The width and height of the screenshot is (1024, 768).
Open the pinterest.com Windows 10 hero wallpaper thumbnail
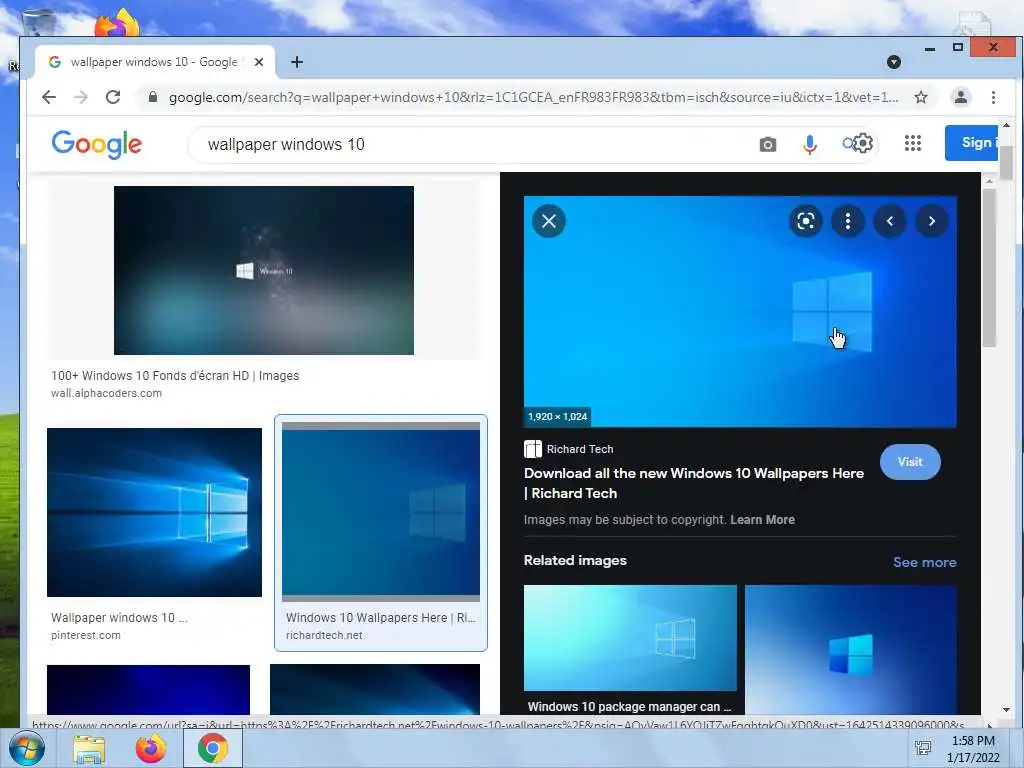click(154, 512)
